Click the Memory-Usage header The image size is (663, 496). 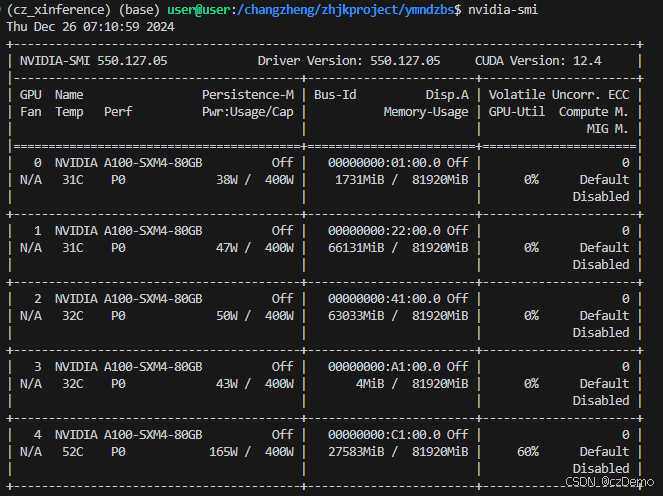426,112
